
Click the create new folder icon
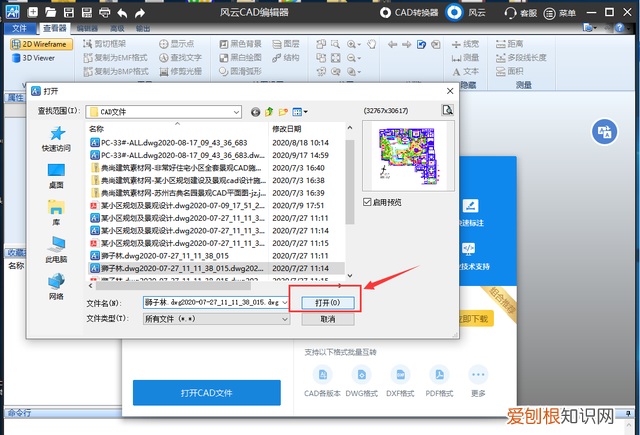click(283, 112)
